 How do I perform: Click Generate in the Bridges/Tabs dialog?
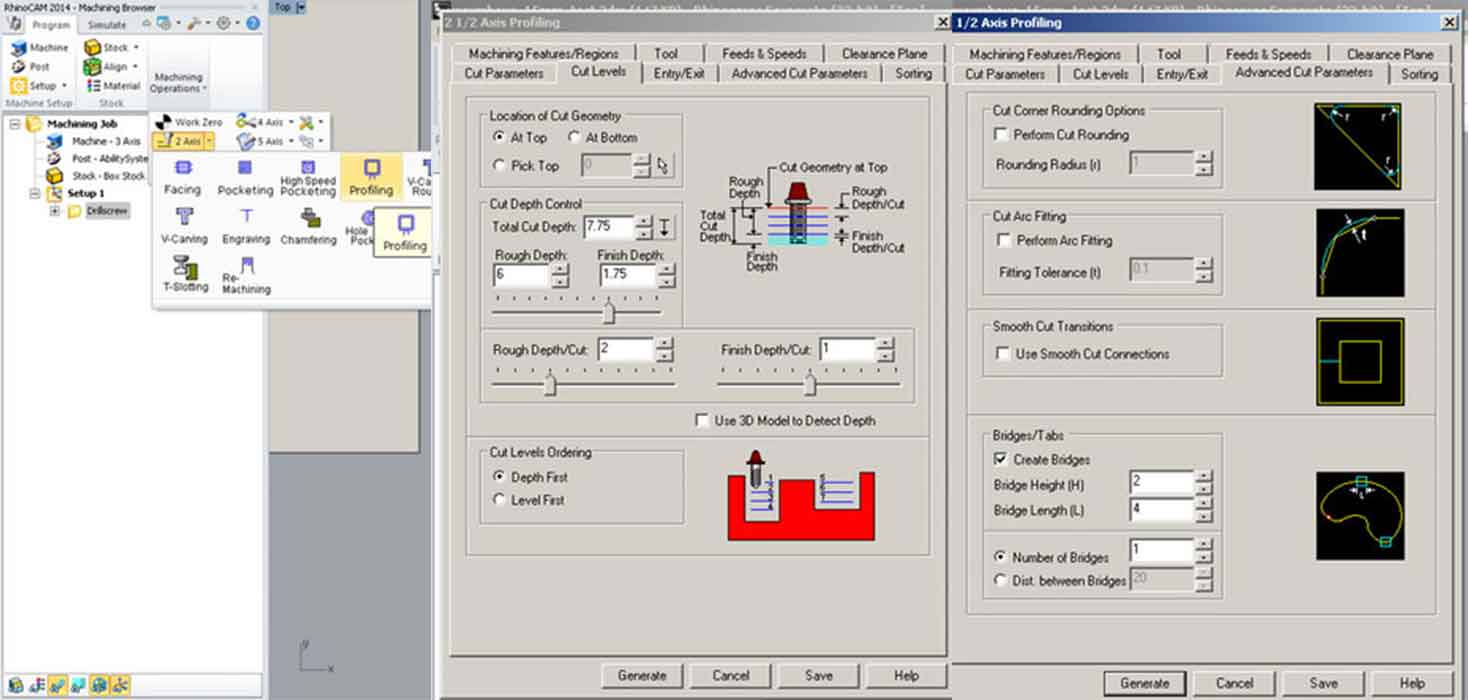[x=1145, y=683]
